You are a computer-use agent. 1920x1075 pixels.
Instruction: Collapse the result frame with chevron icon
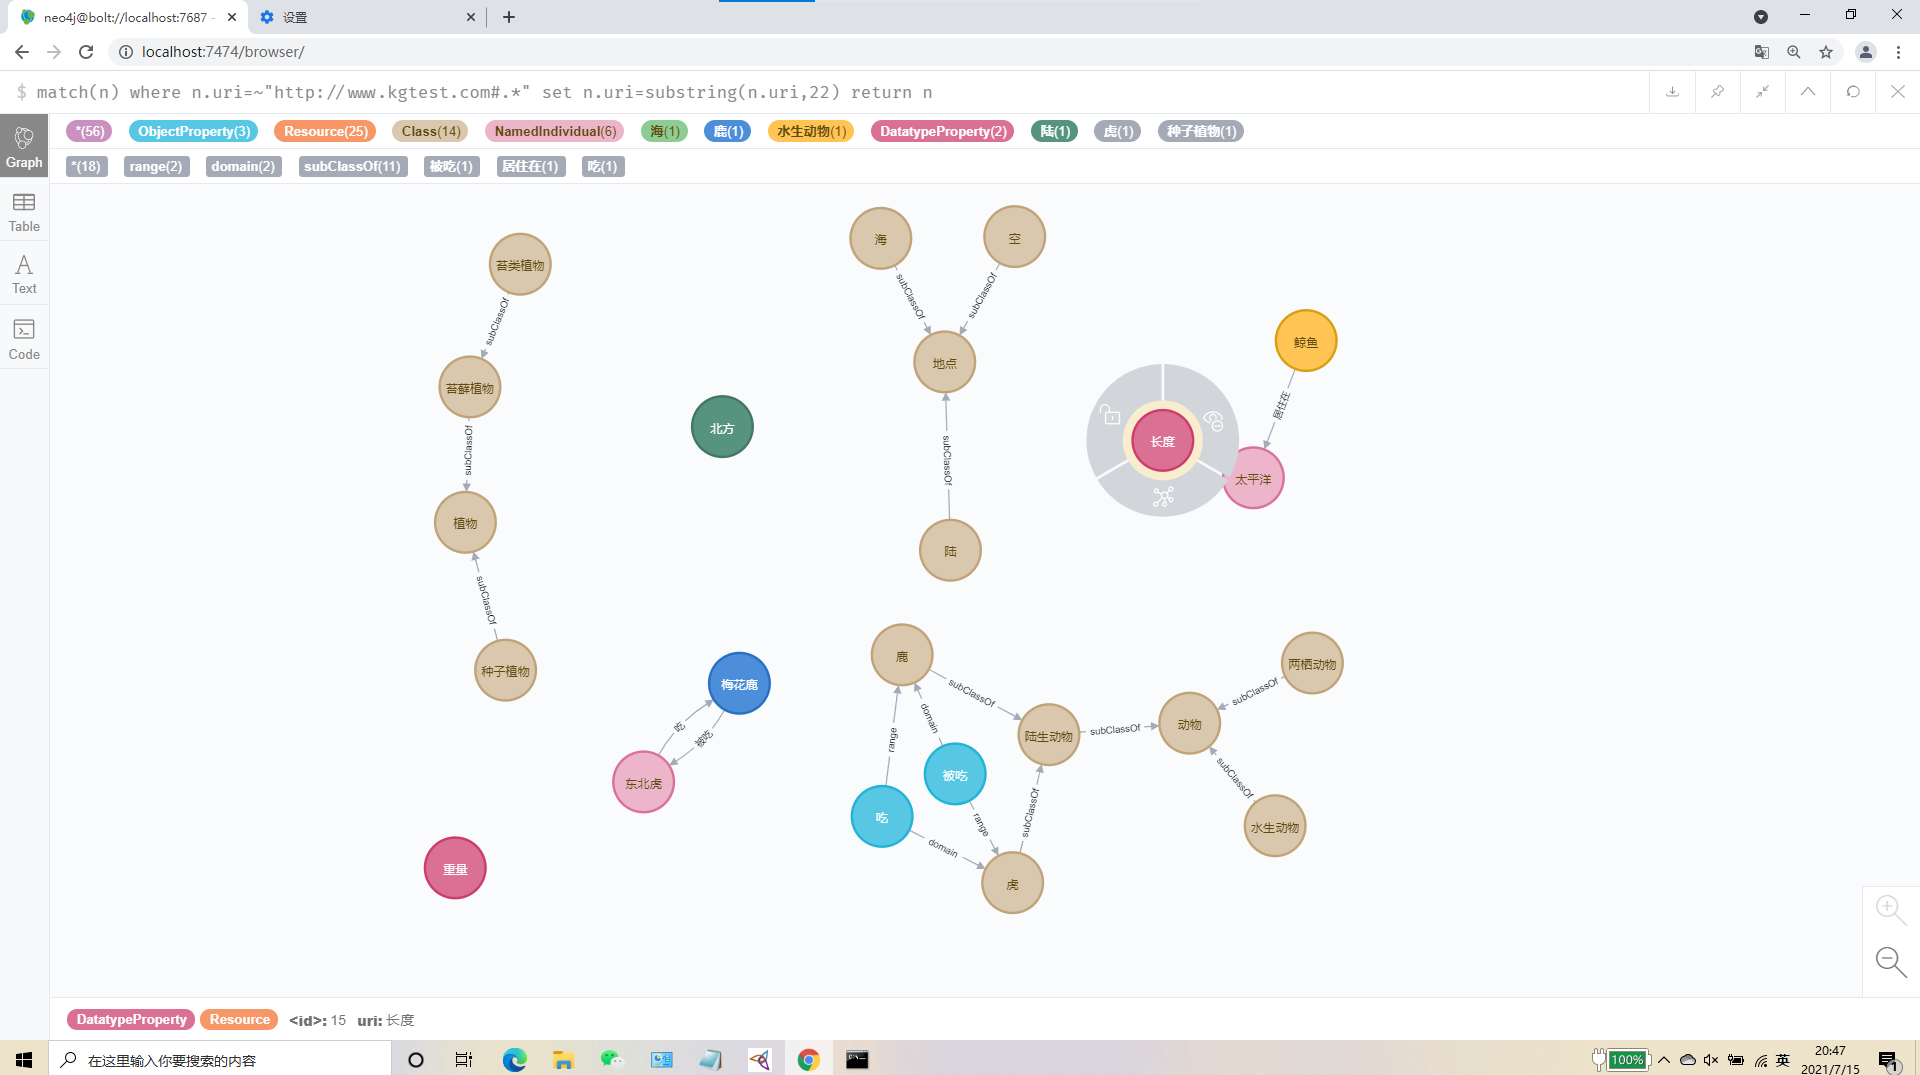click(1807, 91)
